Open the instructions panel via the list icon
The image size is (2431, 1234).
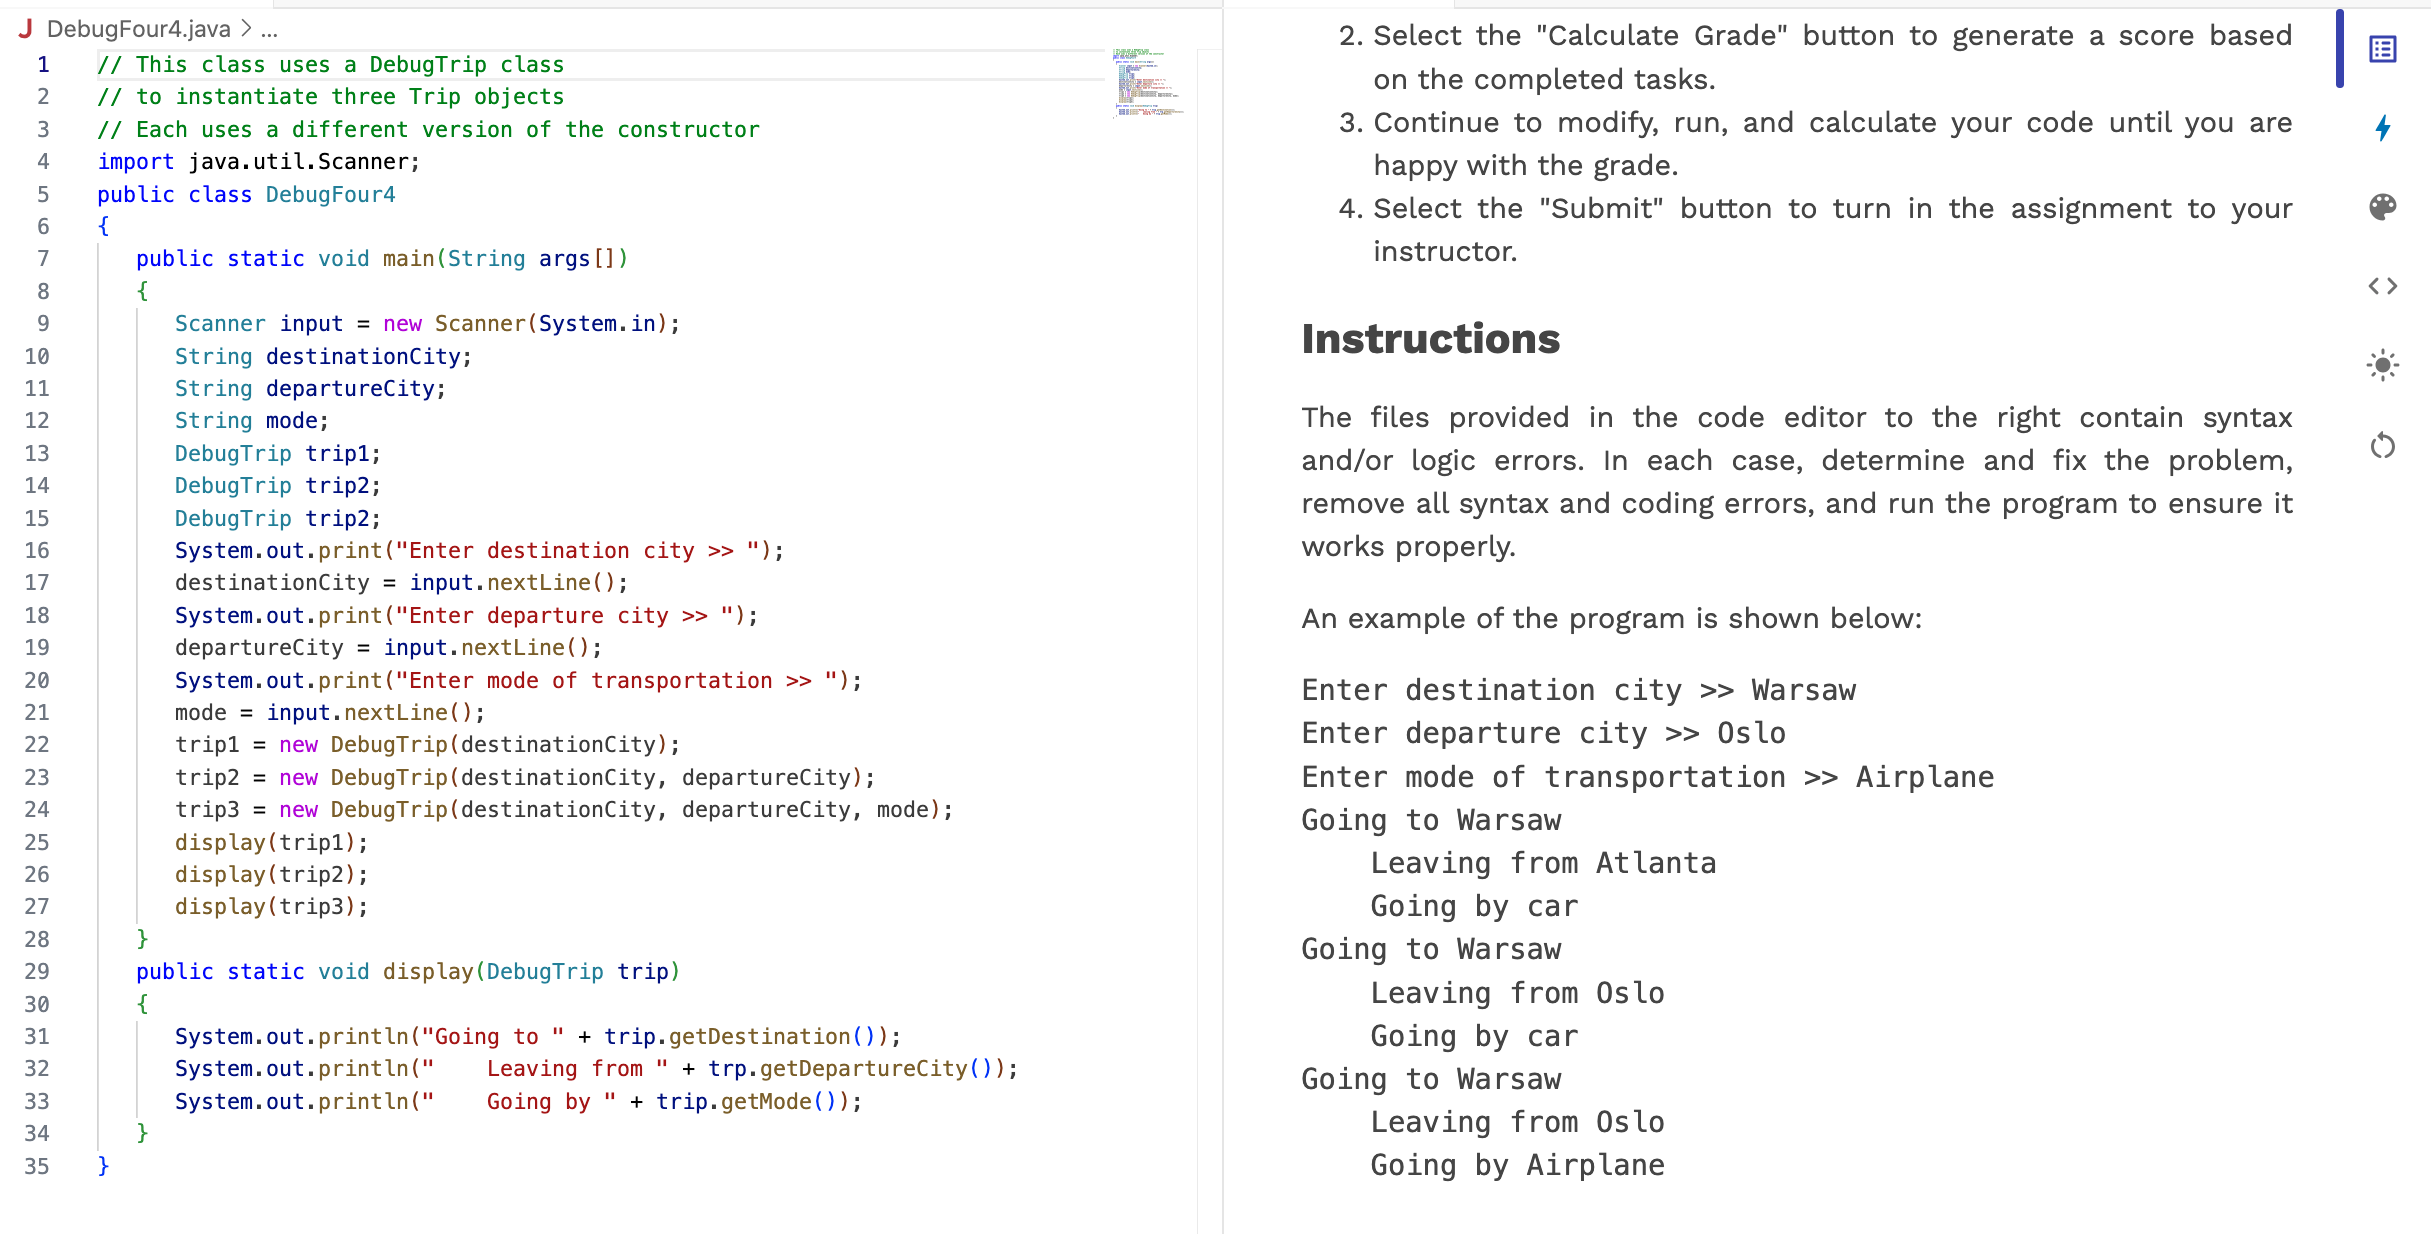pyautogui.click(x=2384, y=50)
